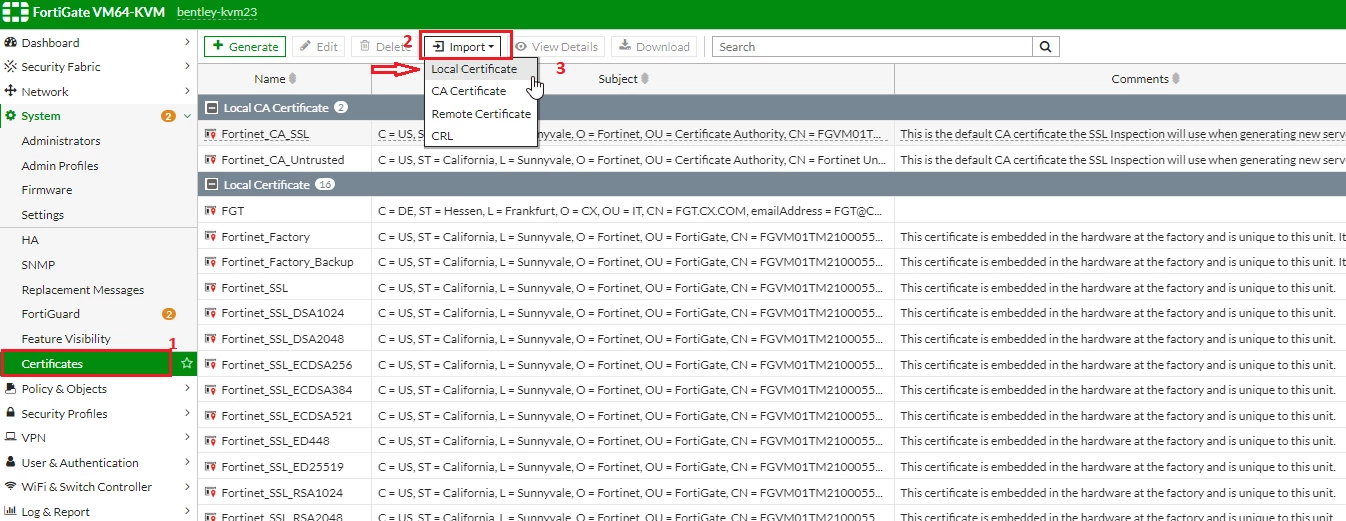1346x521 pixels.
Task: Expand the Network menu chevron
Action: (187, 92)
